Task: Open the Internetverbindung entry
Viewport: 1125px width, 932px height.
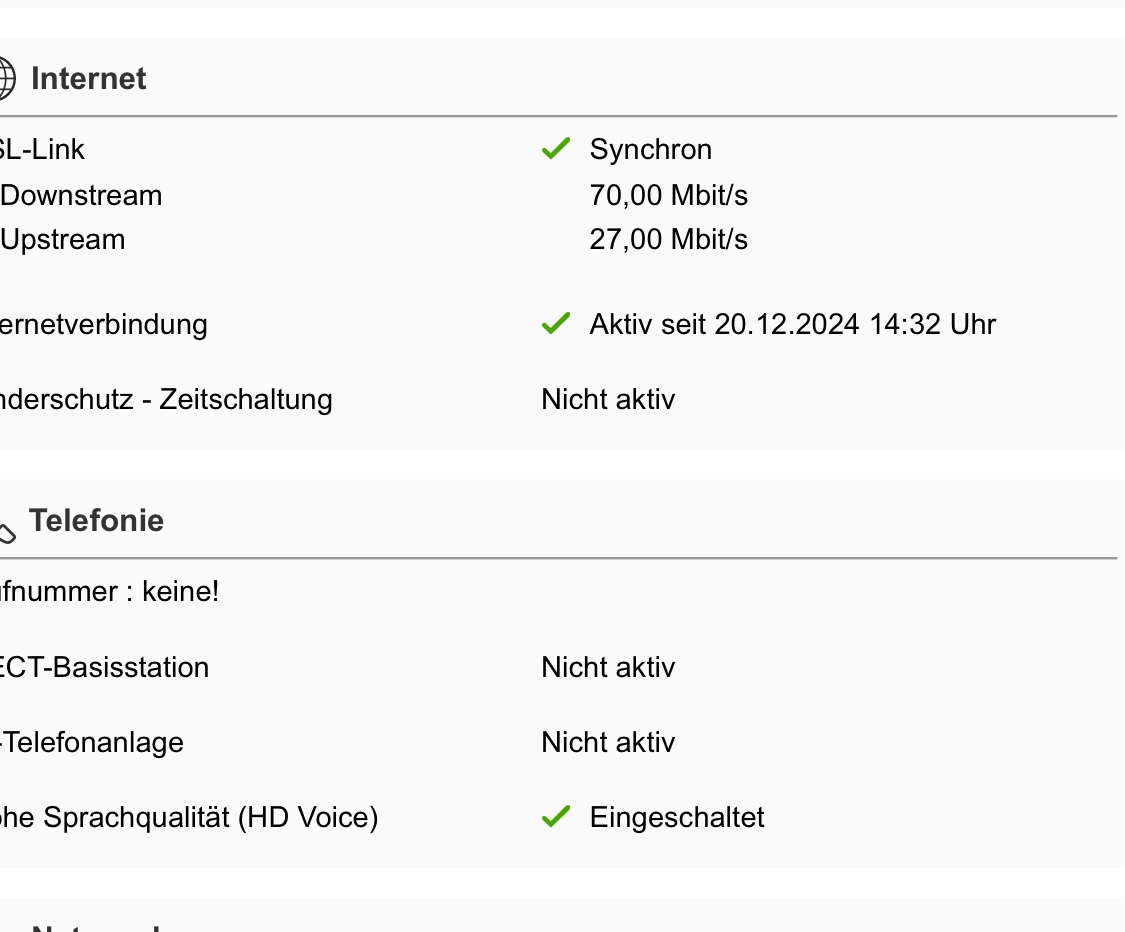Action: pyautogui.click(x=103, y=324)
